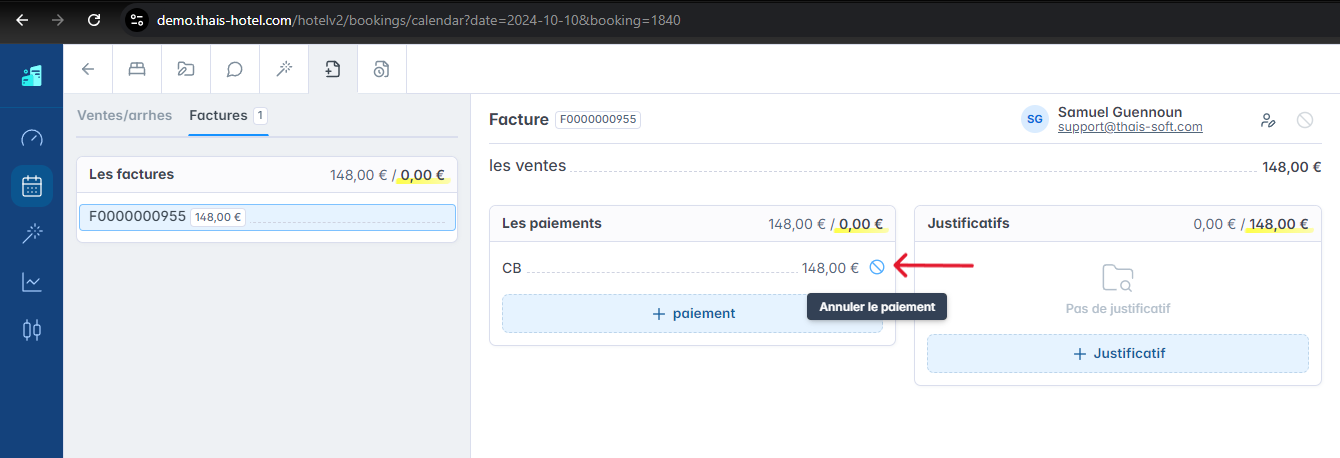Screen dimensions: 1340x458
Task: Open the magic wand tab in toolbar
Action: (284, 69)
